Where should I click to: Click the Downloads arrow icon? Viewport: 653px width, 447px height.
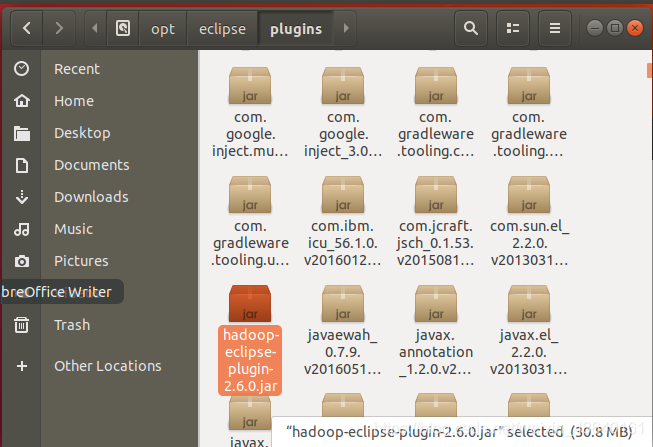point(22,197)
